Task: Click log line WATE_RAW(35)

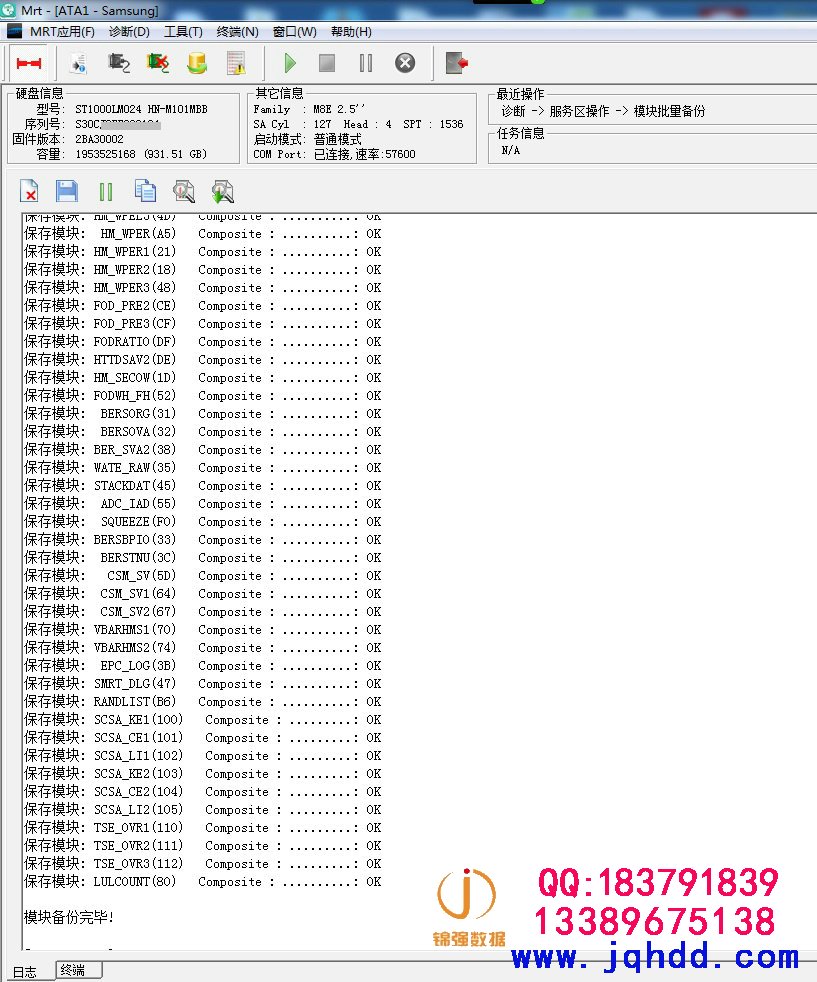Action: (x=202, y=468)
